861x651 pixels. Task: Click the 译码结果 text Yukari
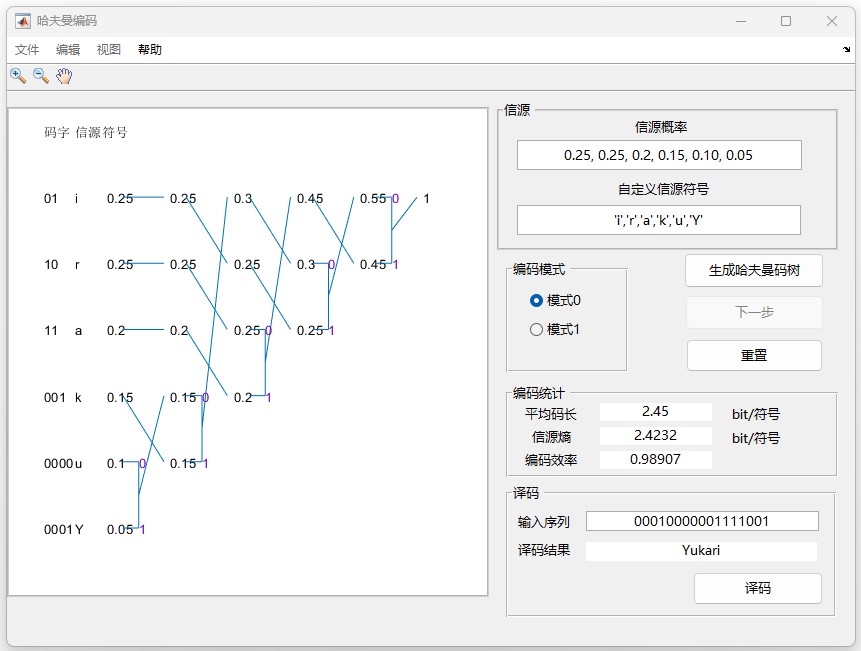pyautogui.click(x=701, y=551)
